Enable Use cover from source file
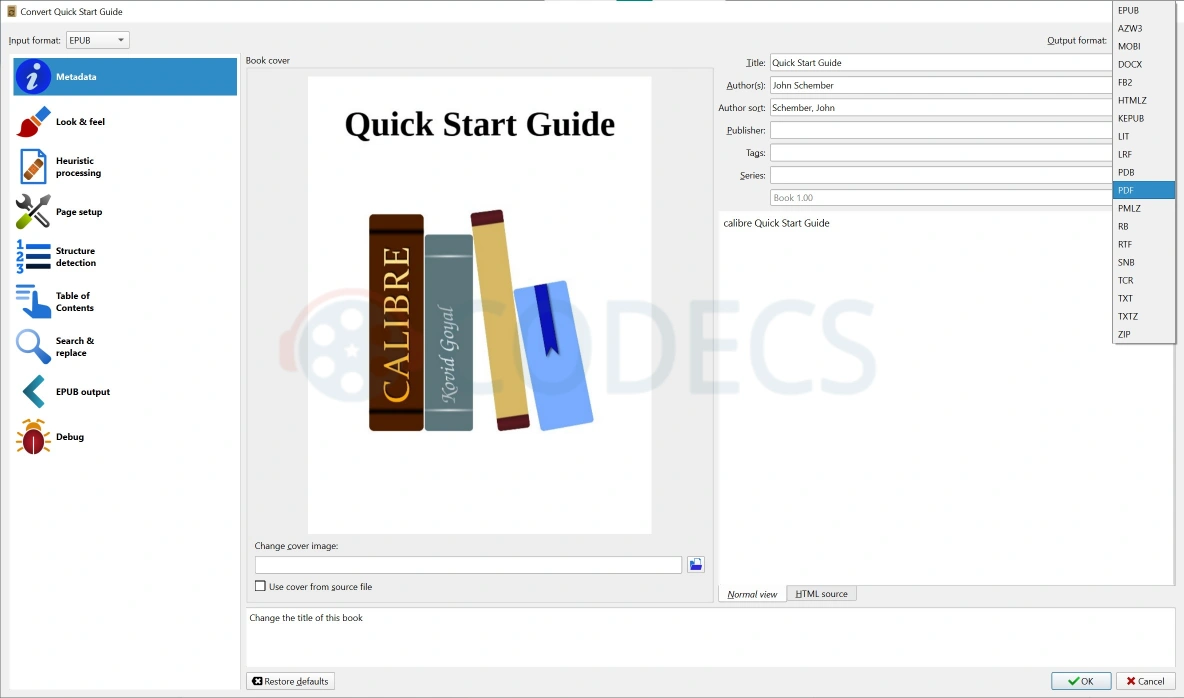Screen dimensions: 1184x698 [313, 586]
